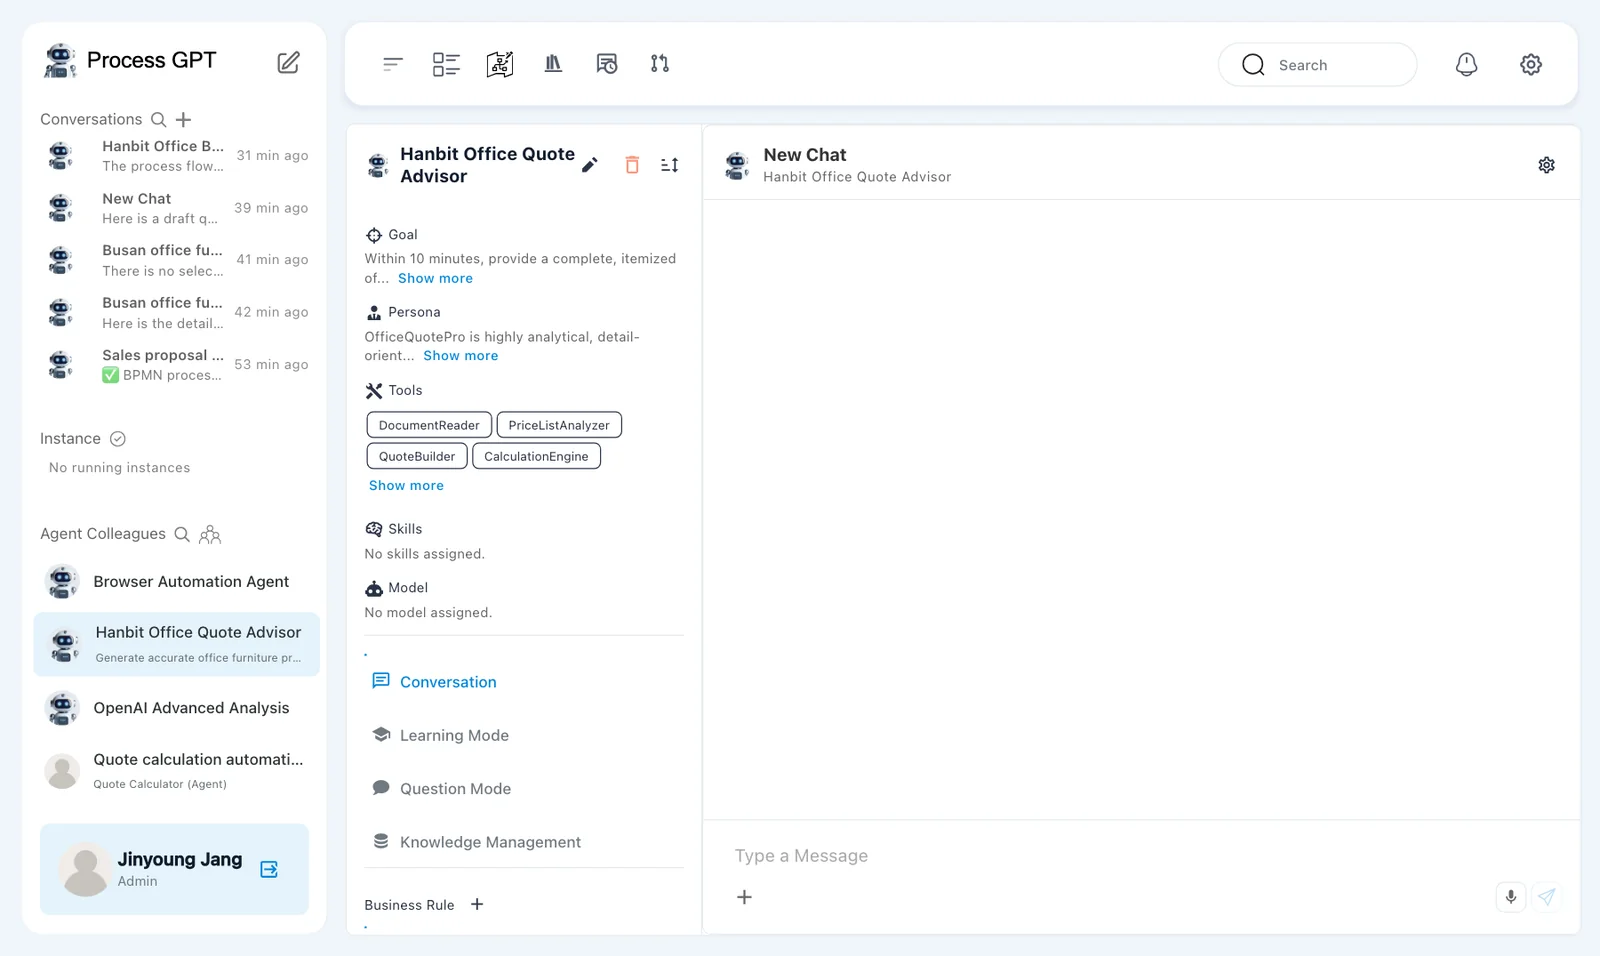Viewport: 1600px width, 956px height.
Task: Open the branch/pull request icon
Action: click(660, 64)
